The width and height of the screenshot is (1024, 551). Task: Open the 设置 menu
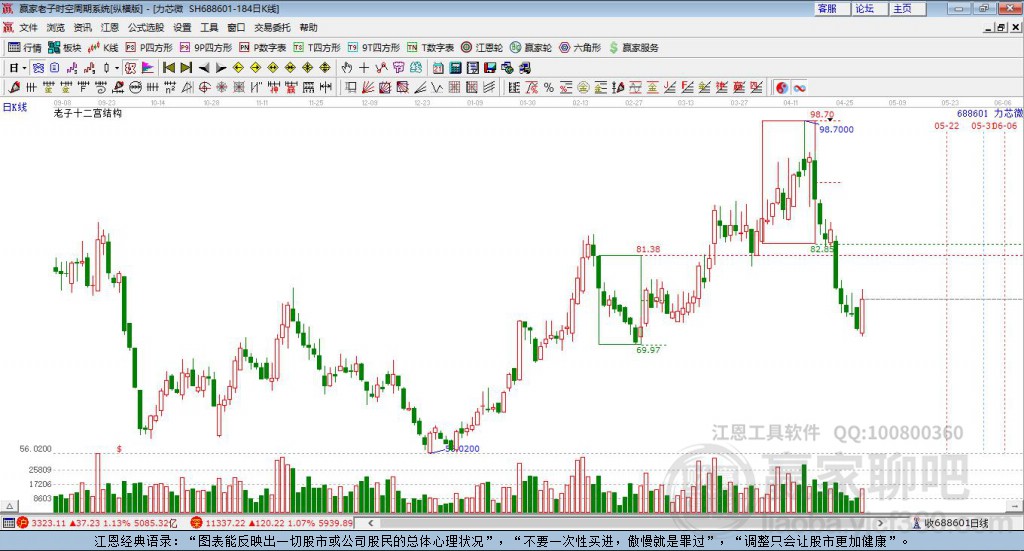coord(182,27)
